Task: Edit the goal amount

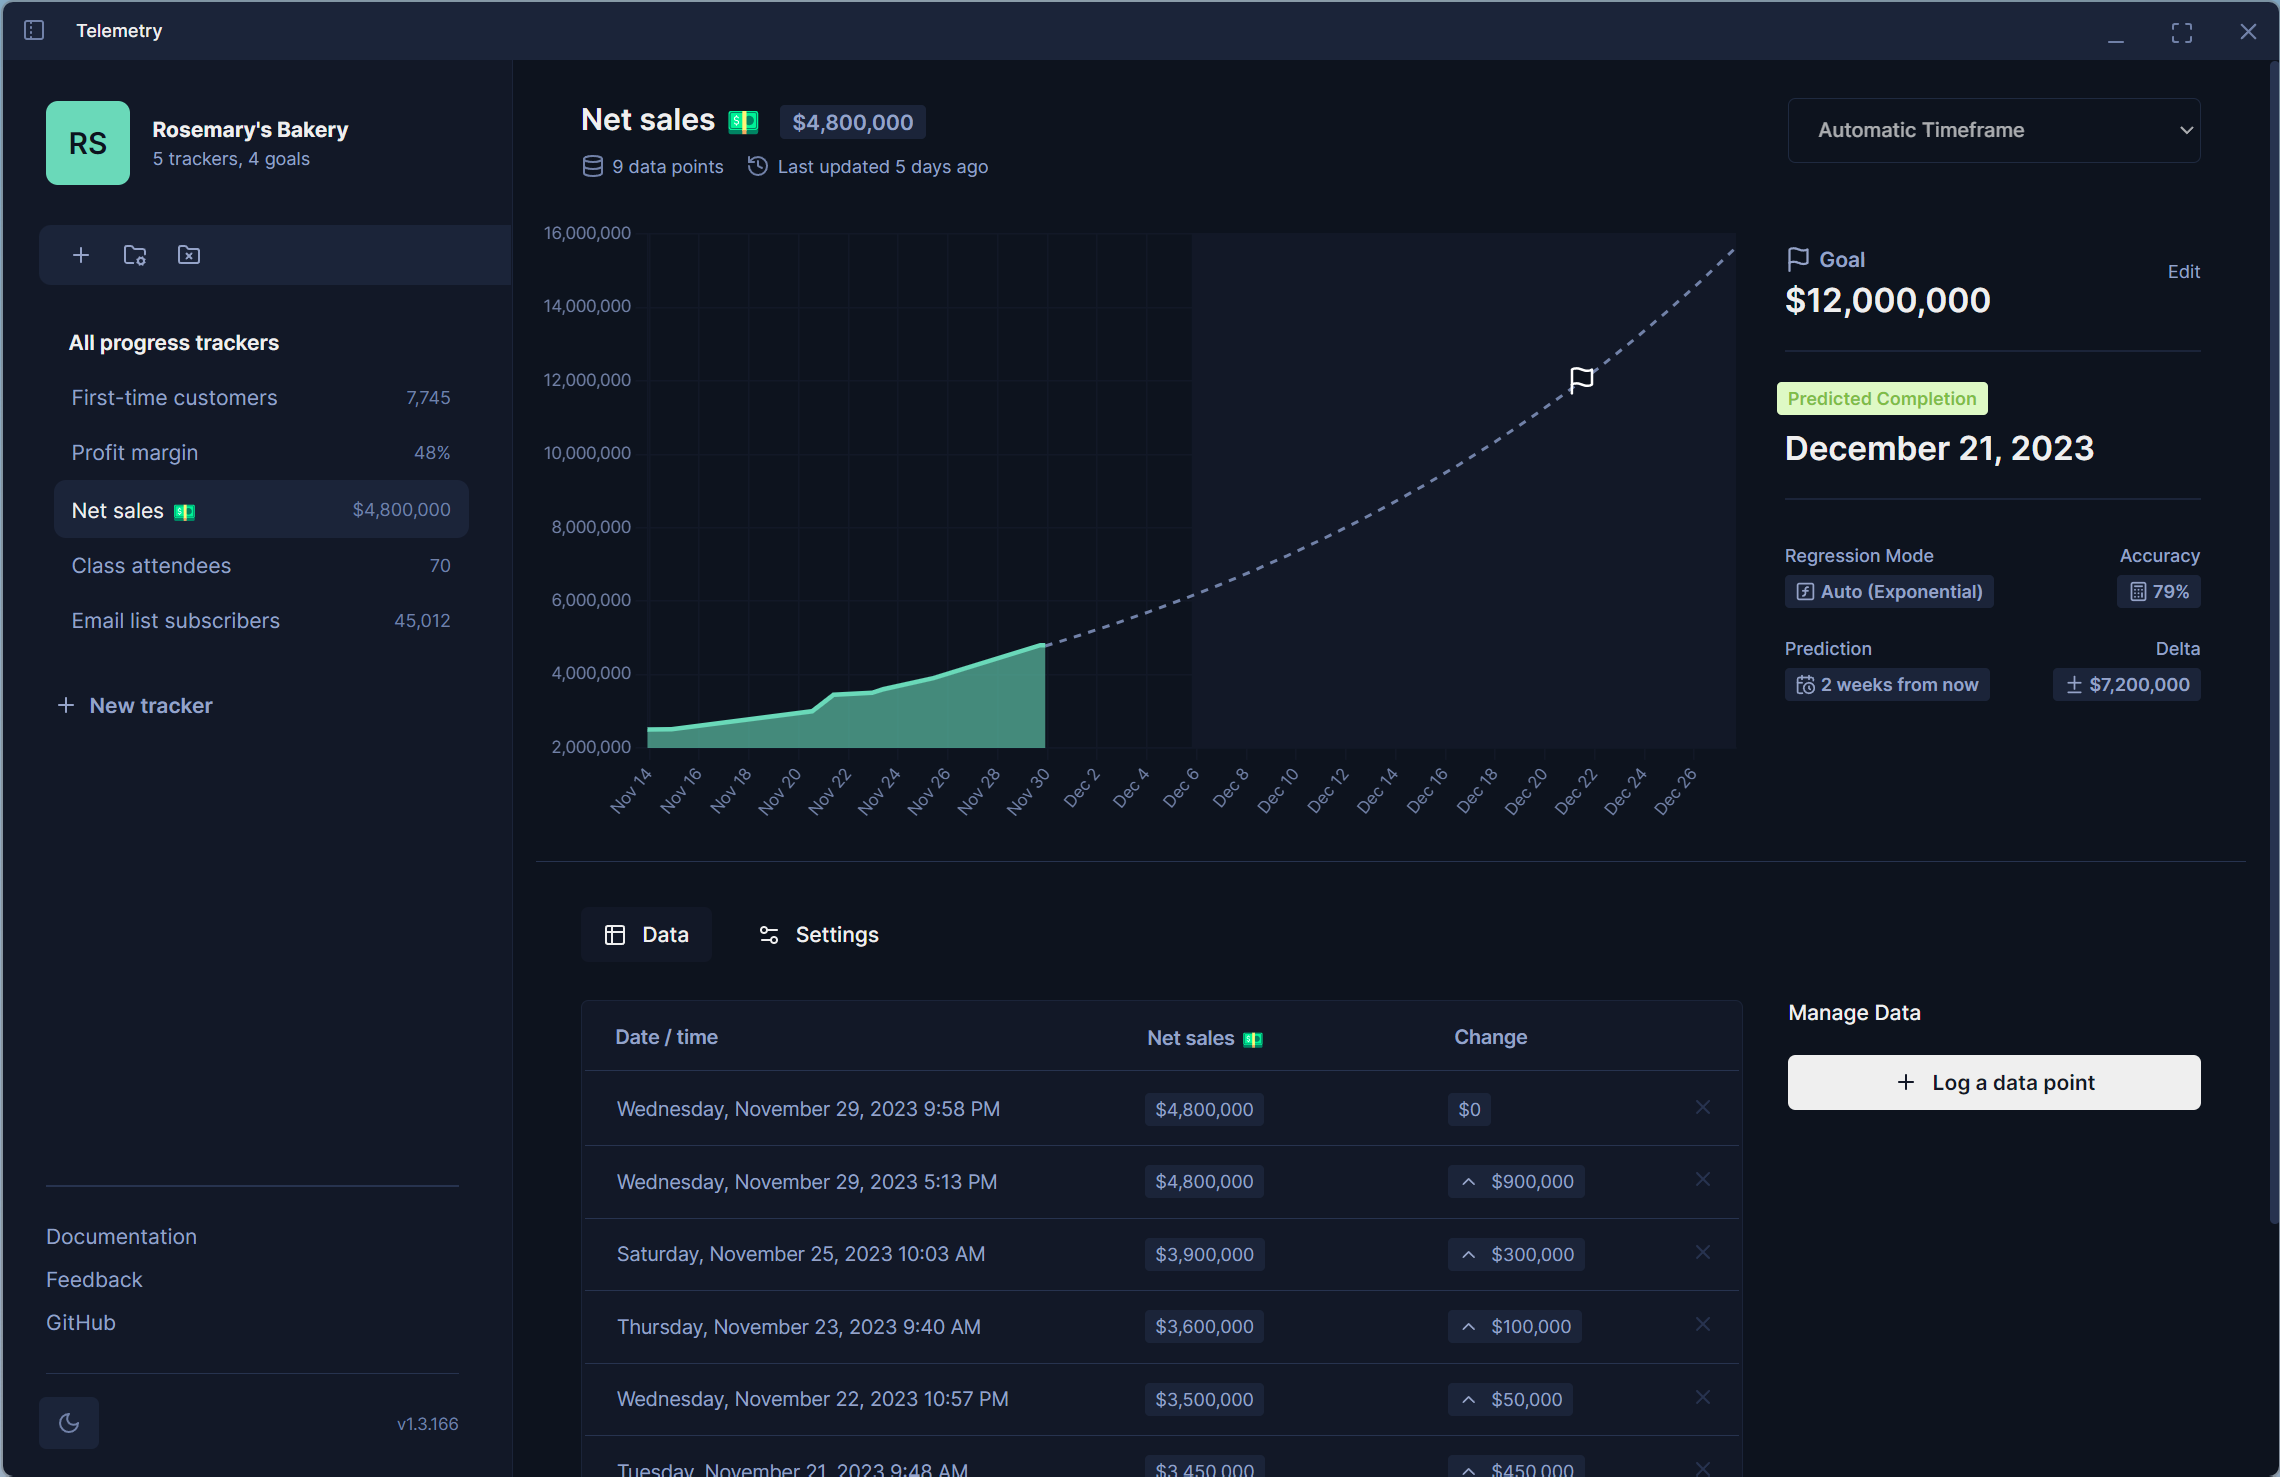Action: coord(2183,272)
